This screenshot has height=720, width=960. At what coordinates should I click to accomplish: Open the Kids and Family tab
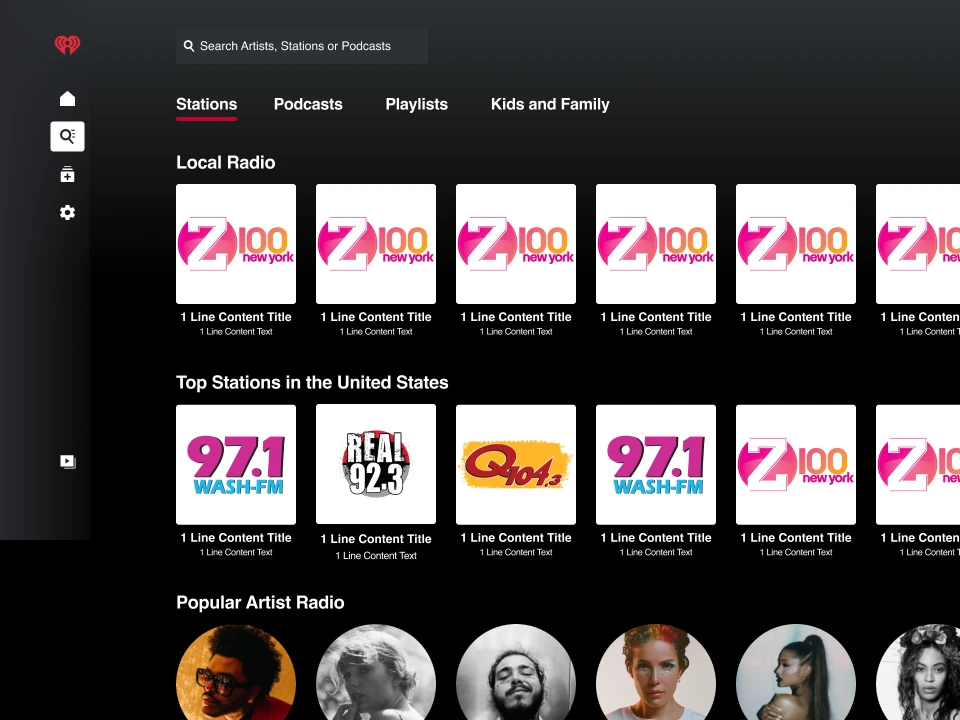coord(550,104)
